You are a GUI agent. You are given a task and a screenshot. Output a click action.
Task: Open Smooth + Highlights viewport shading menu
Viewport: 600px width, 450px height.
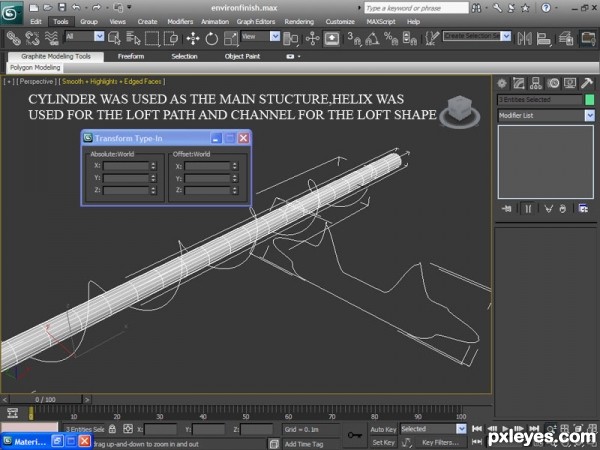112,82
